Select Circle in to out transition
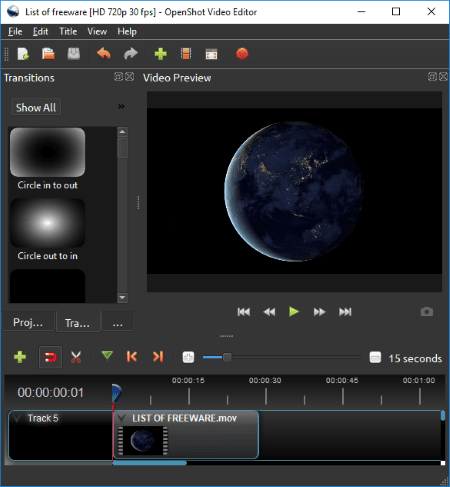This screenshot has height=487, width=450. 47,159
